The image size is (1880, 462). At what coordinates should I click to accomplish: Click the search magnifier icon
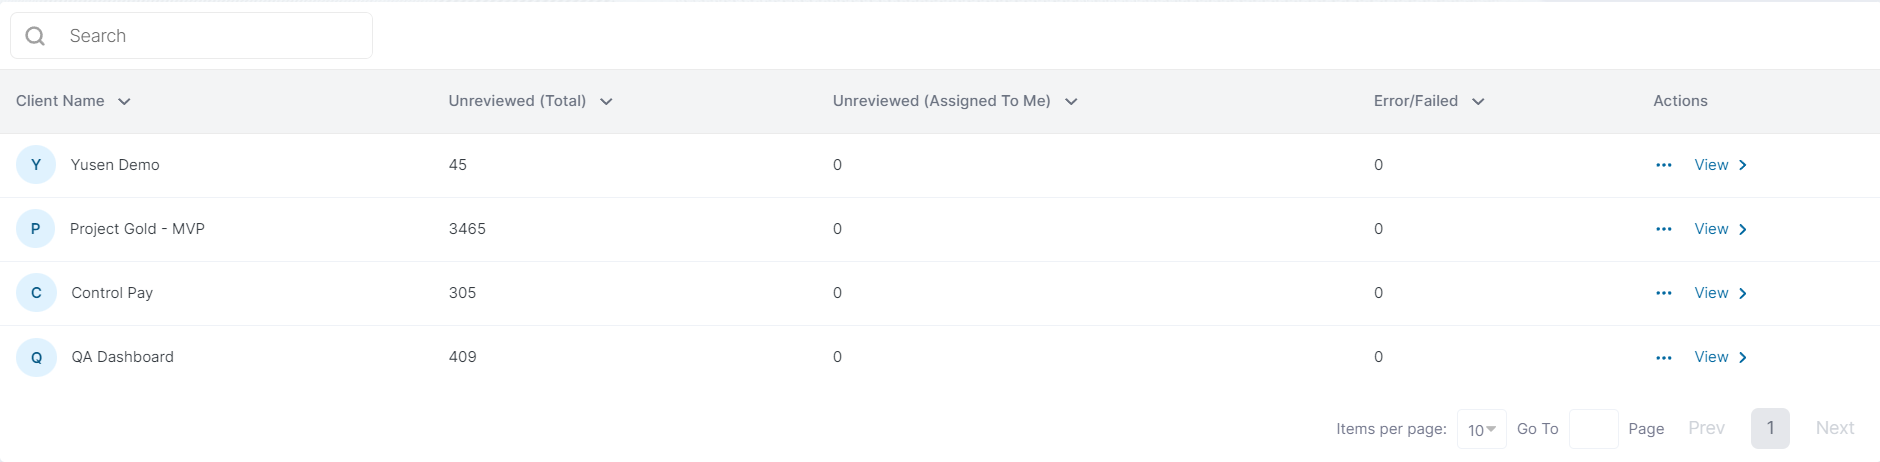pyautogui.click(x=35, y=36)
